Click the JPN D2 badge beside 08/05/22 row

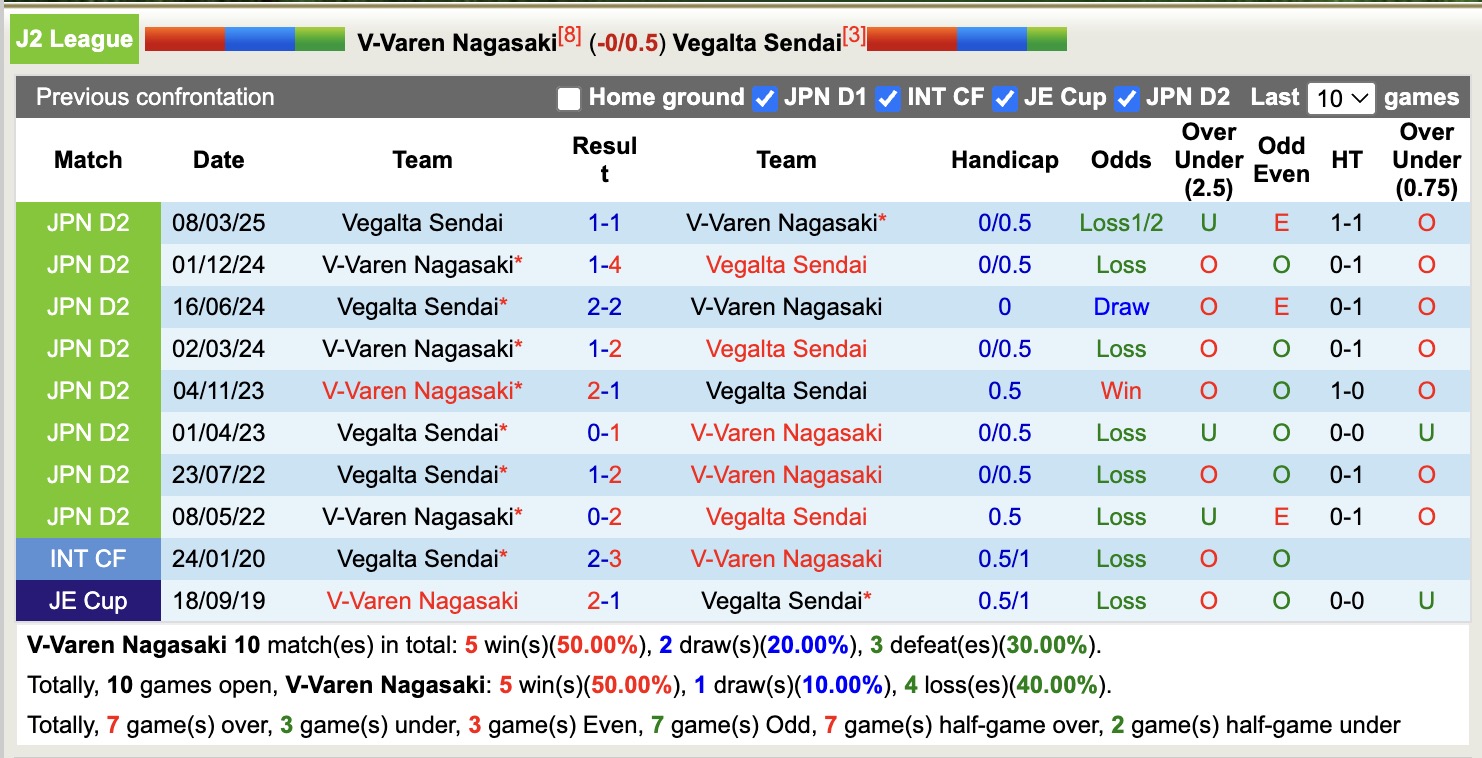(88, 517)
